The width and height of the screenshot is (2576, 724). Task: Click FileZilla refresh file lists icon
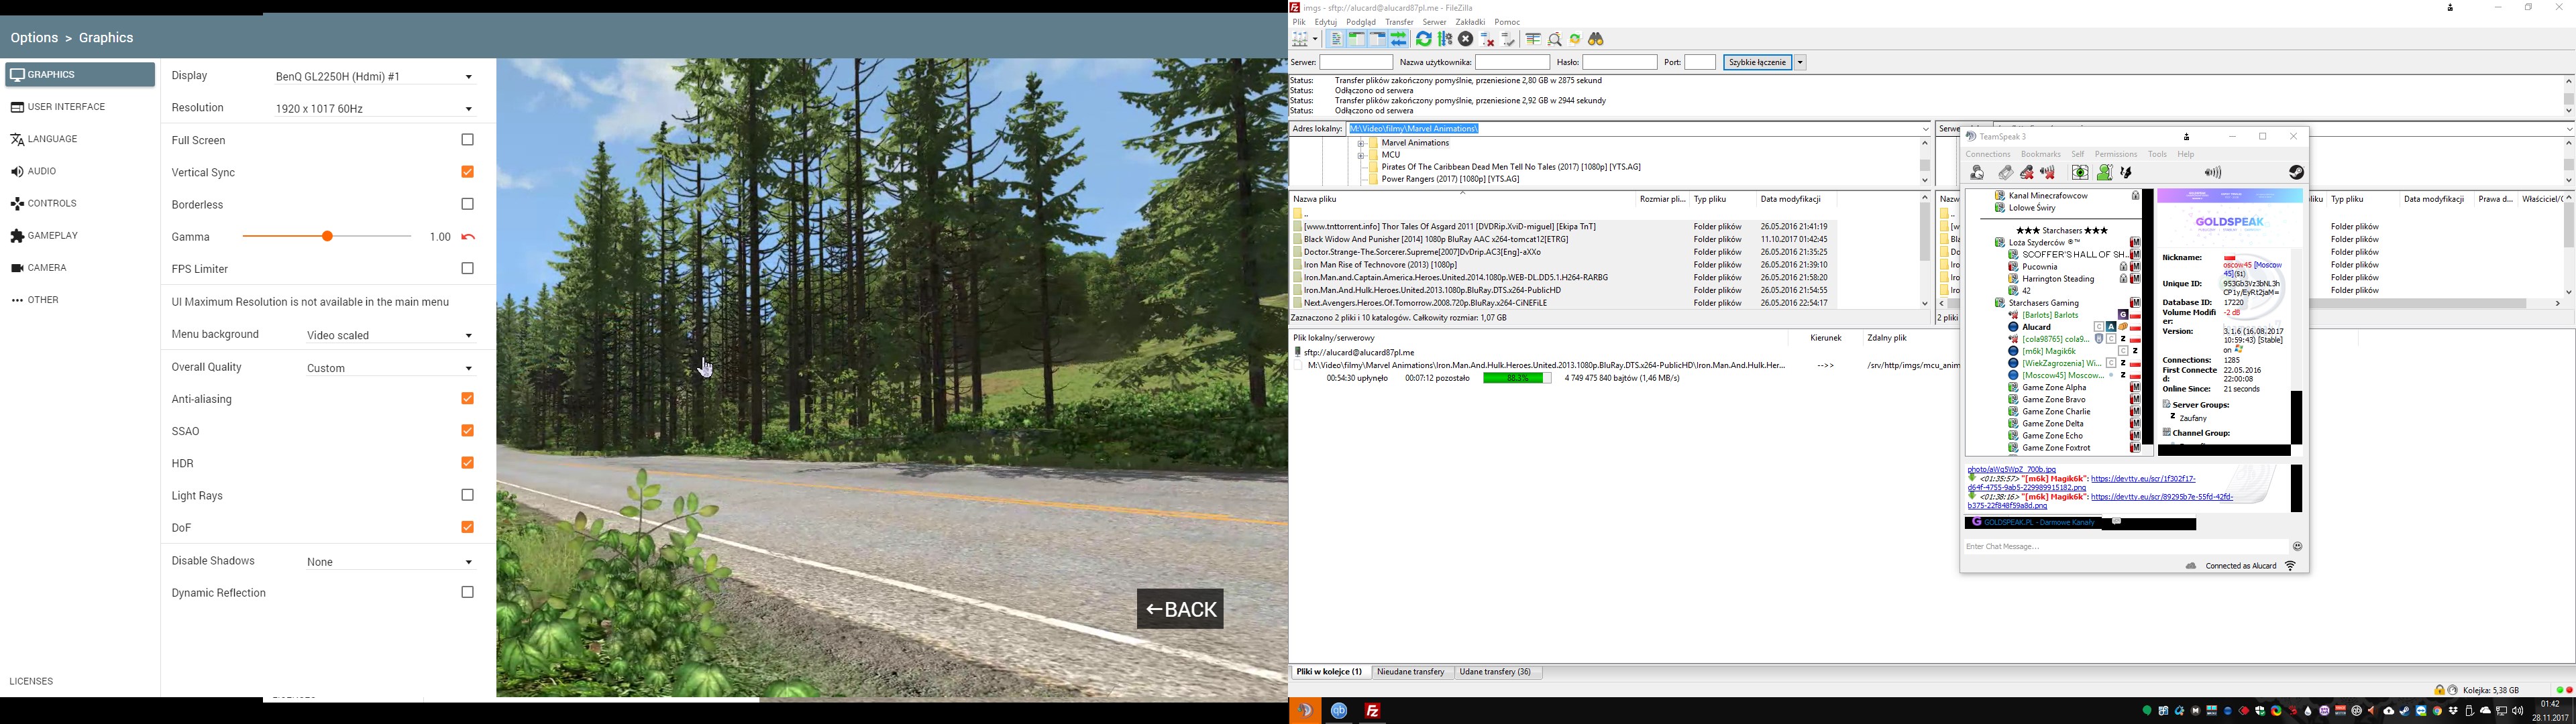pos(1424,39)
